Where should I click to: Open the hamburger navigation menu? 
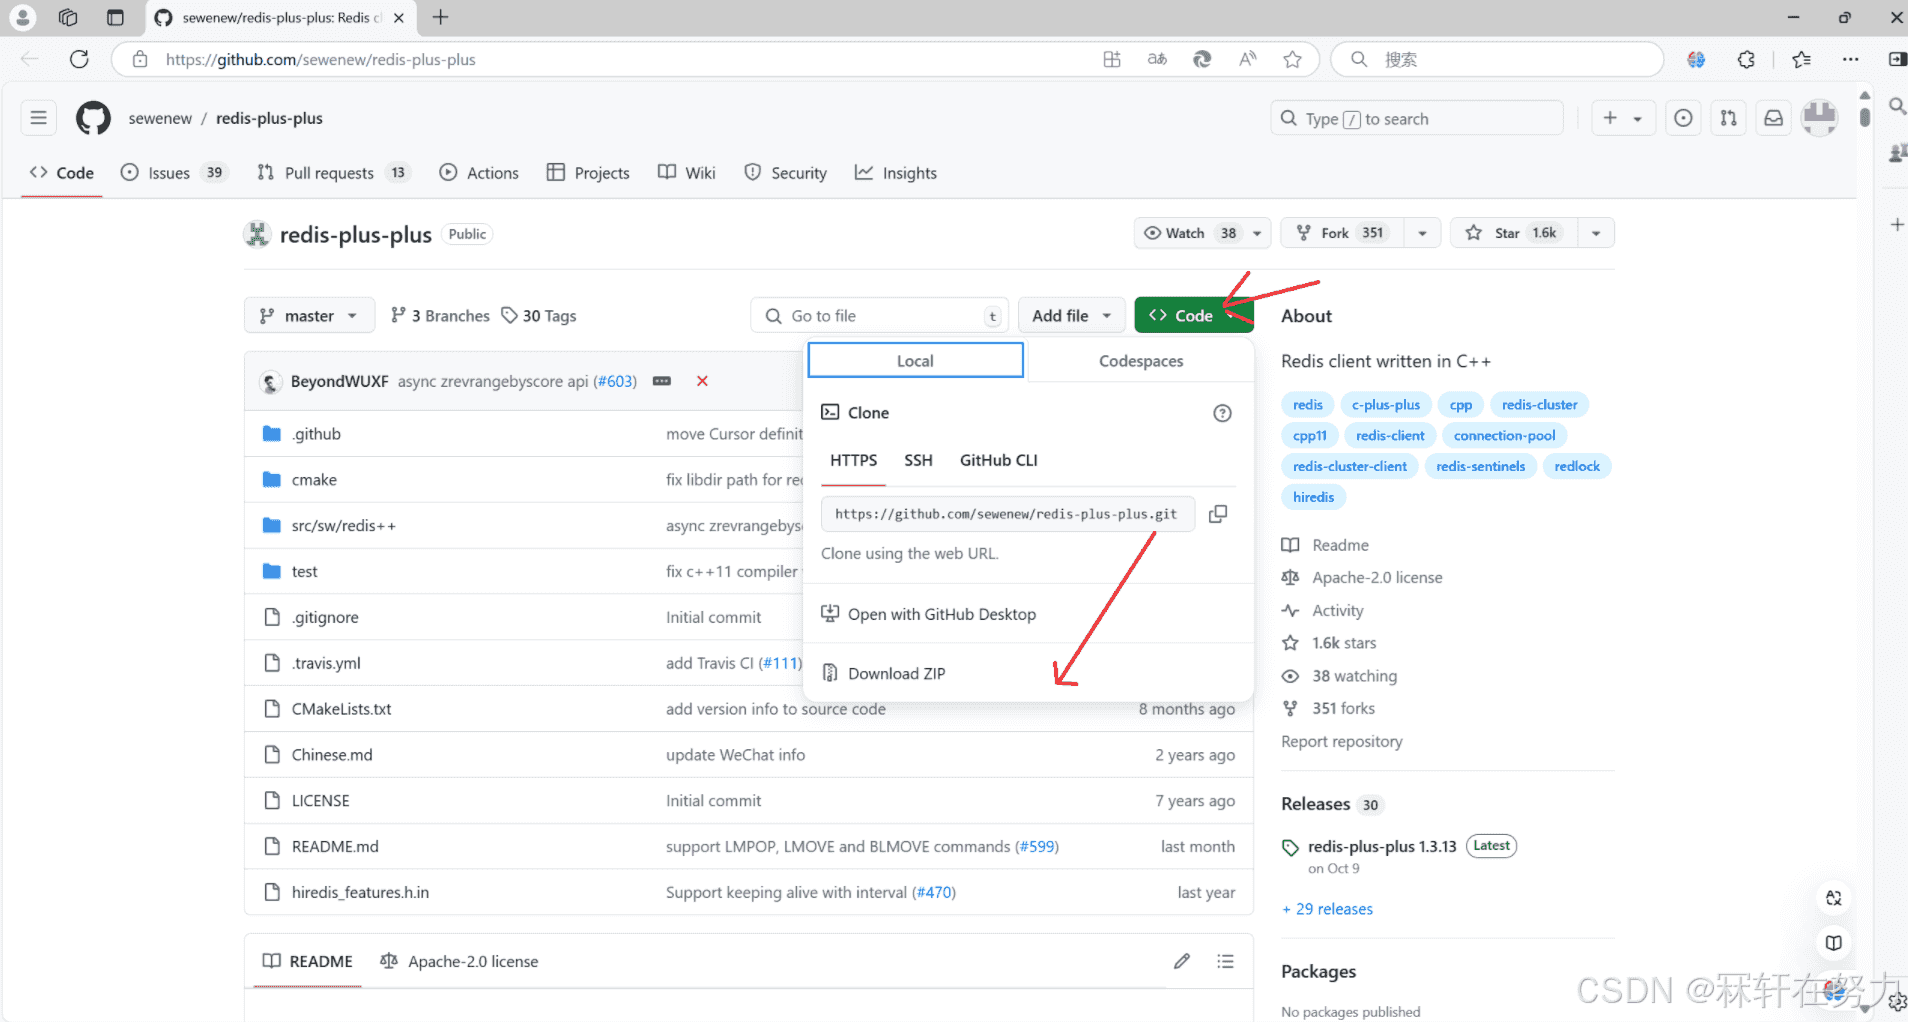38,118
